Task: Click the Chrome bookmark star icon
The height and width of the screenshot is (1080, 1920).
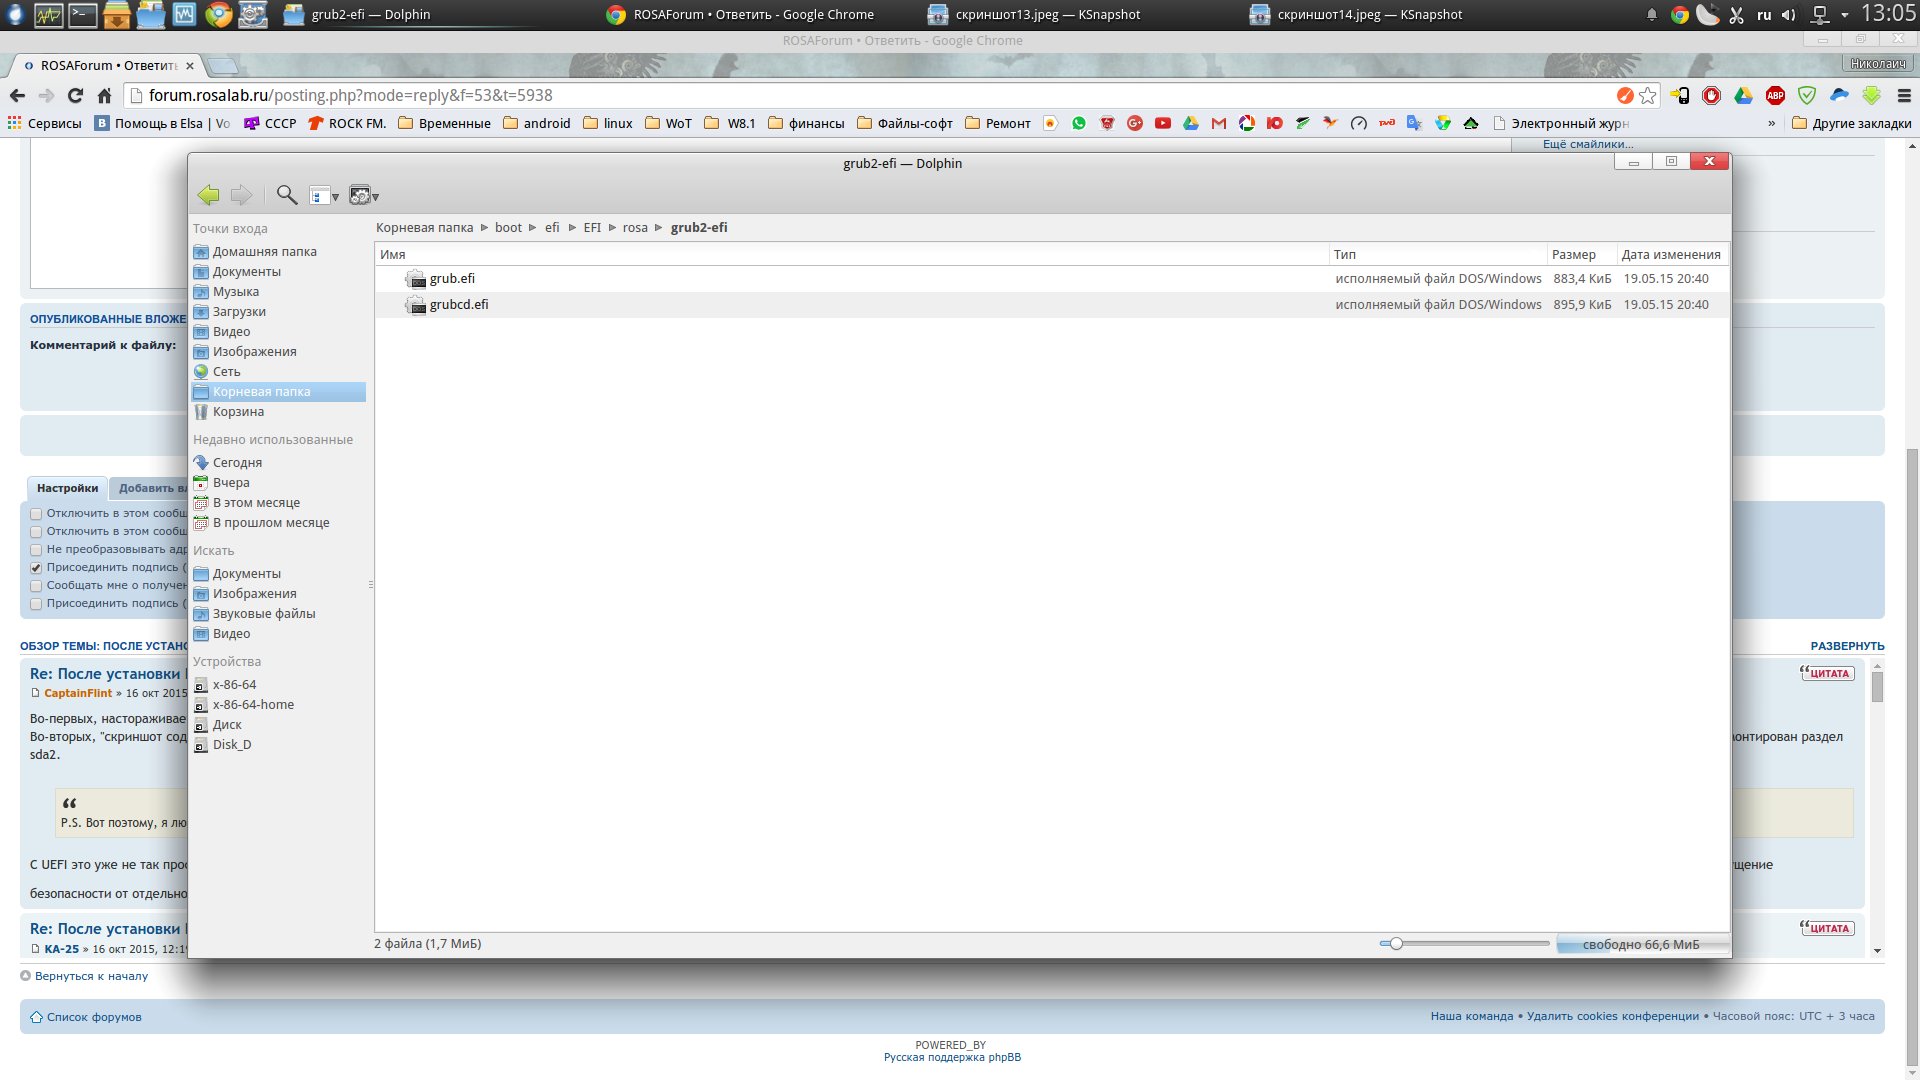Action: (1648, 96)
